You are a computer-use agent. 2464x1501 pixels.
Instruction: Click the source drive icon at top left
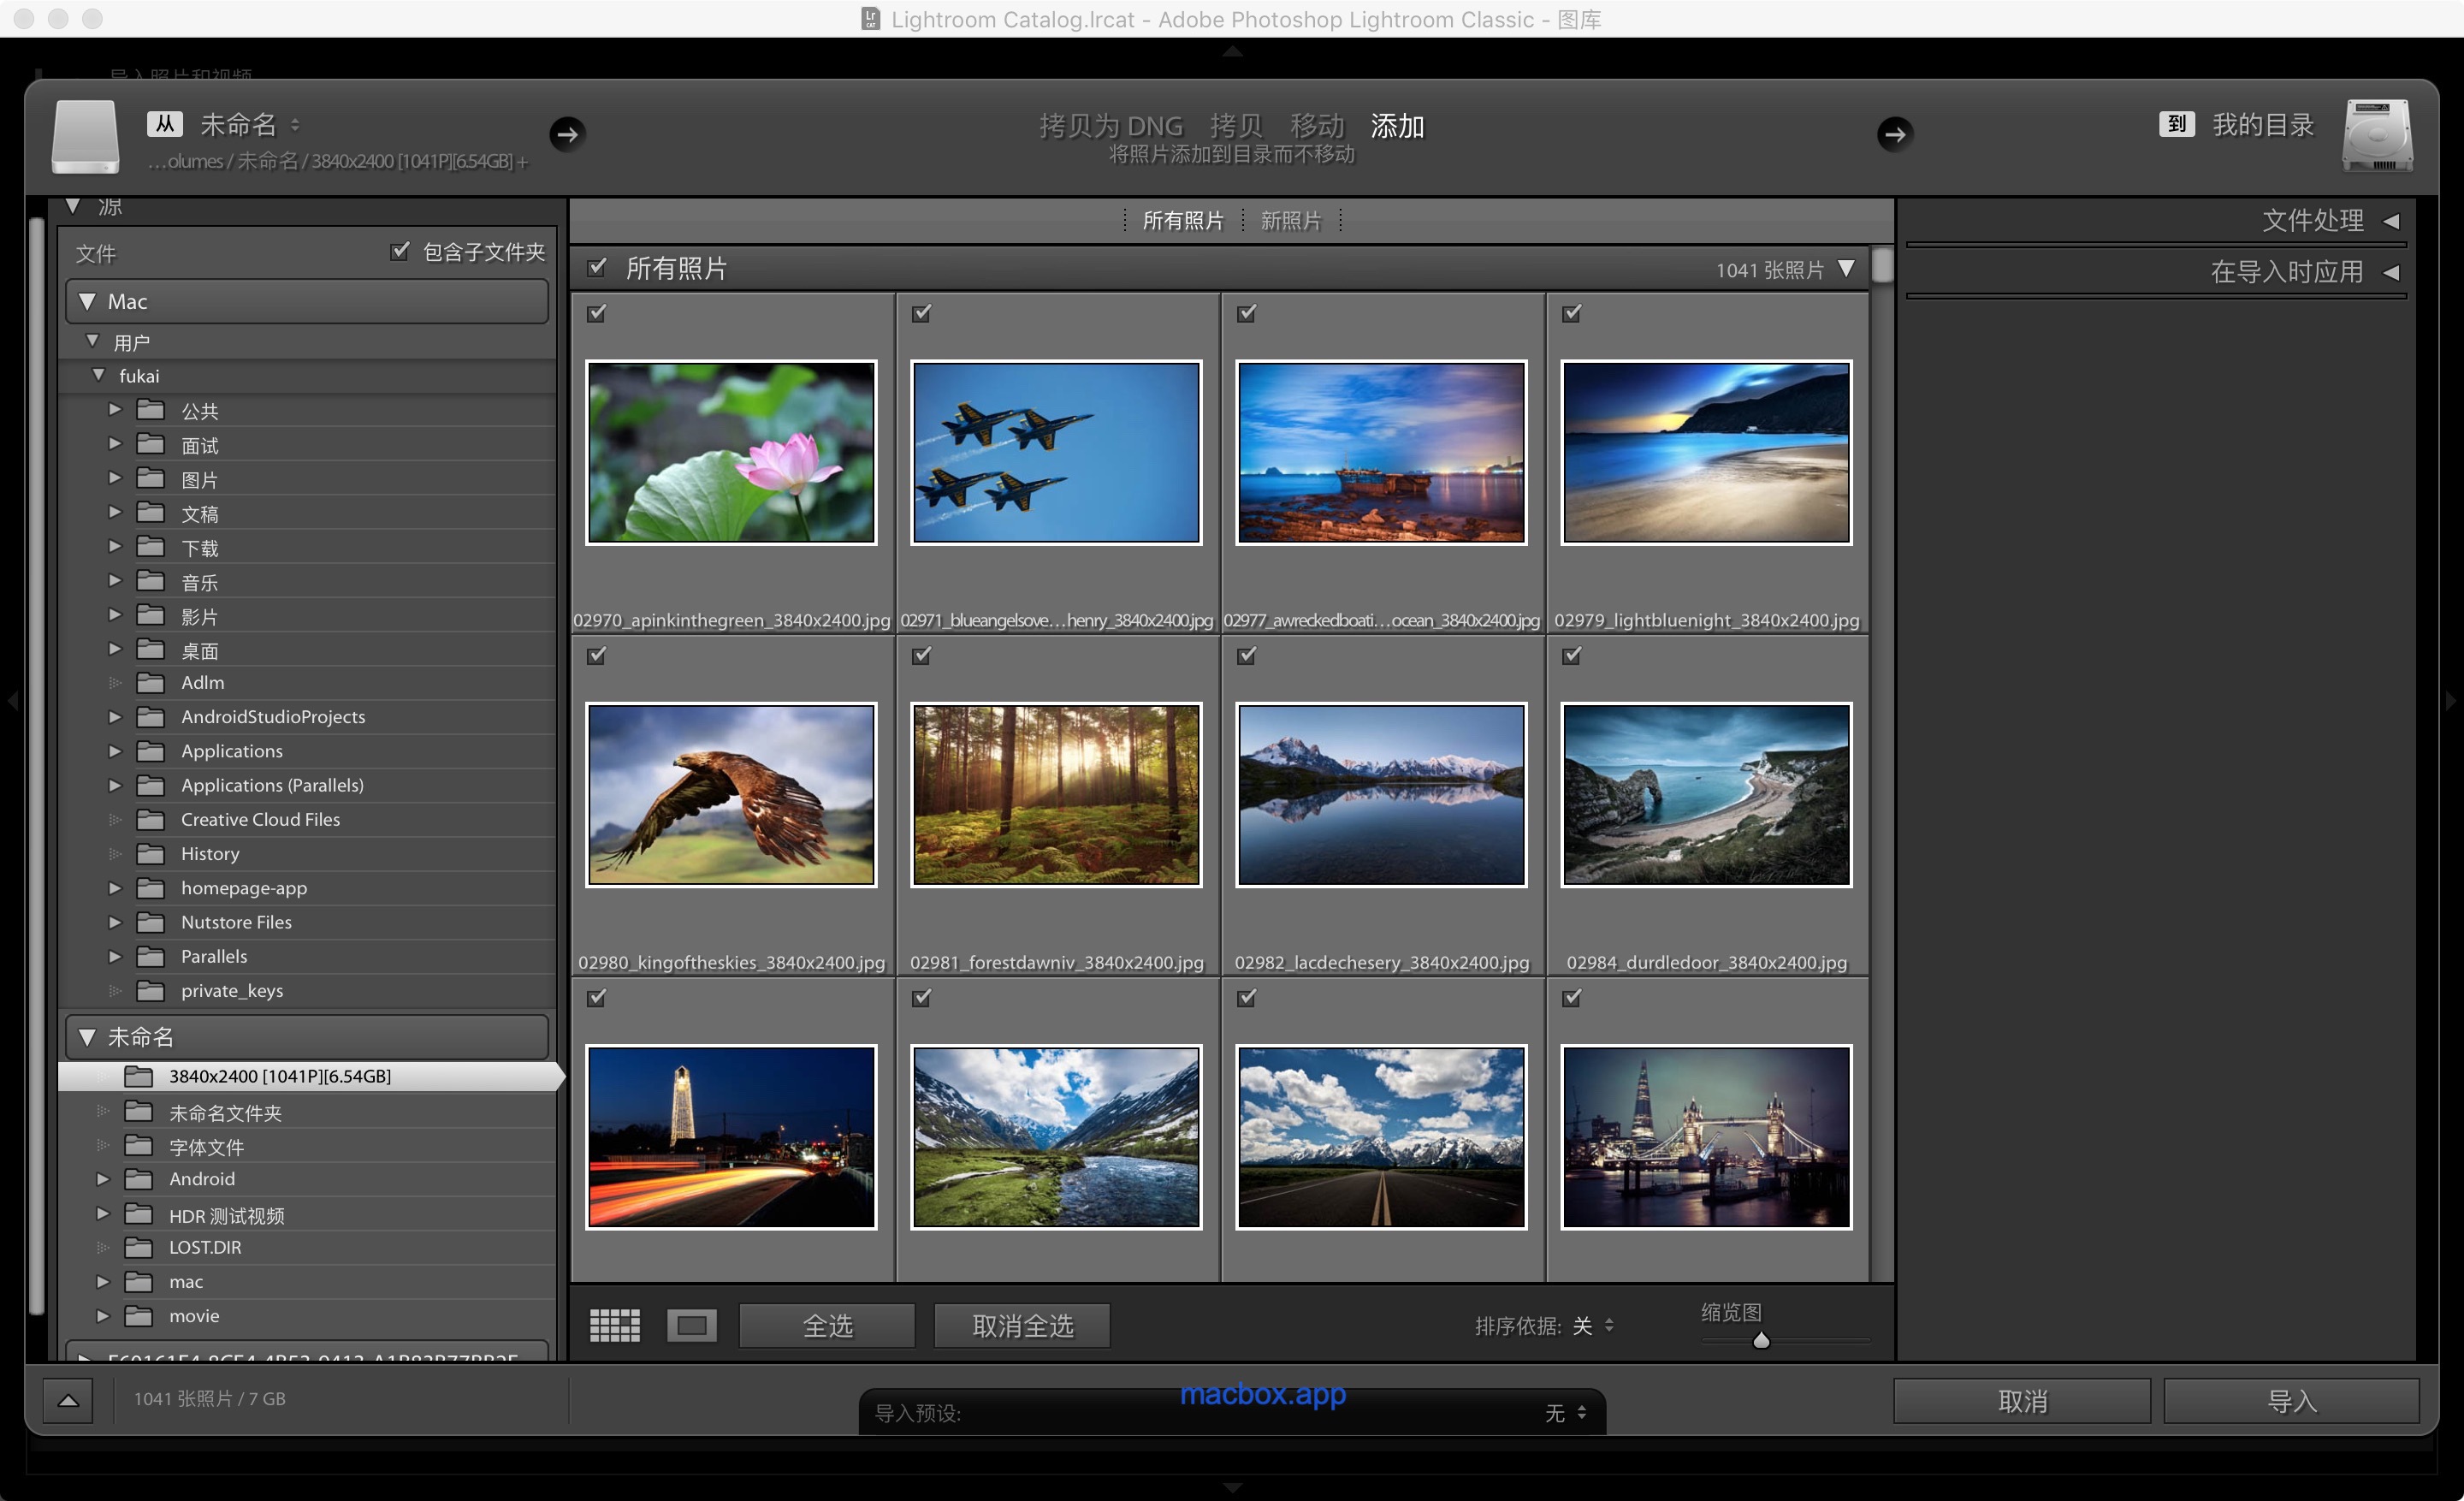click(x=86, y=136)
